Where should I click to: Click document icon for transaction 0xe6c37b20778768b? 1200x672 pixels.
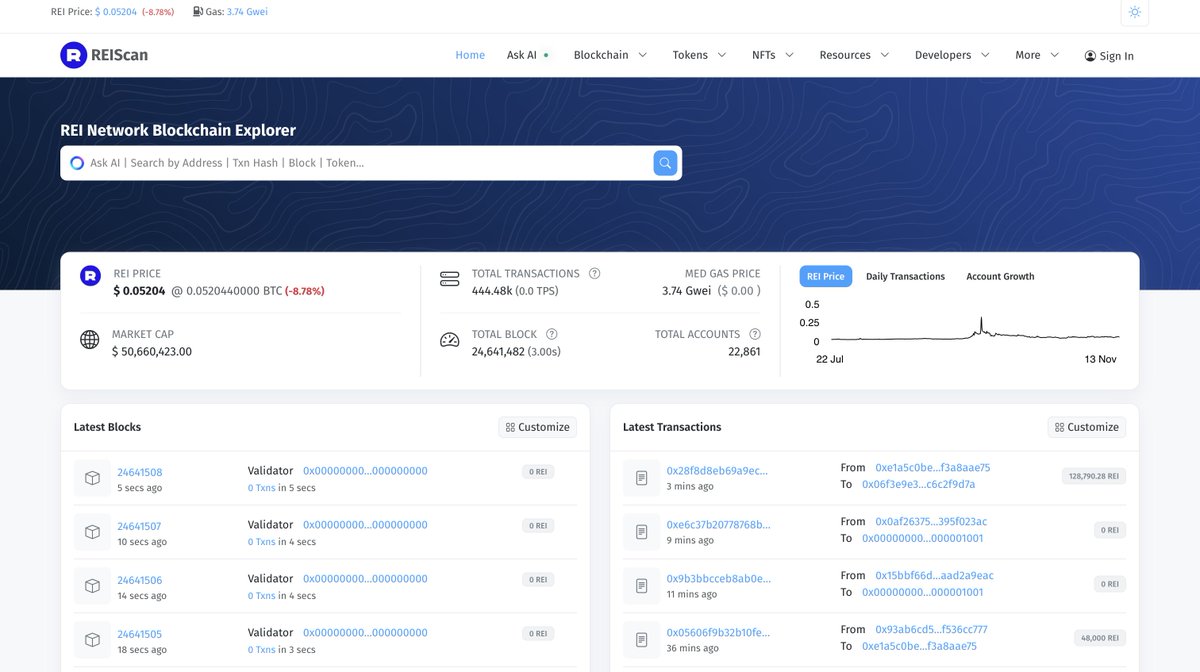(x=641, y=533)
